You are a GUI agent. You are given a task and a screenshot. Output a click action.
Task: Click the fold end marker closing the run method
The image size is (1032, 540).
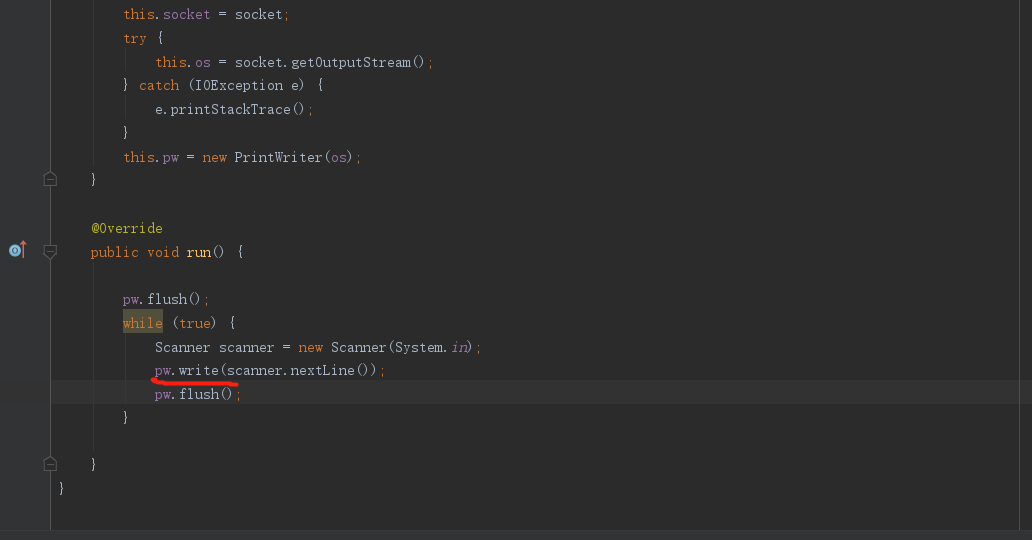pos(50,464)
